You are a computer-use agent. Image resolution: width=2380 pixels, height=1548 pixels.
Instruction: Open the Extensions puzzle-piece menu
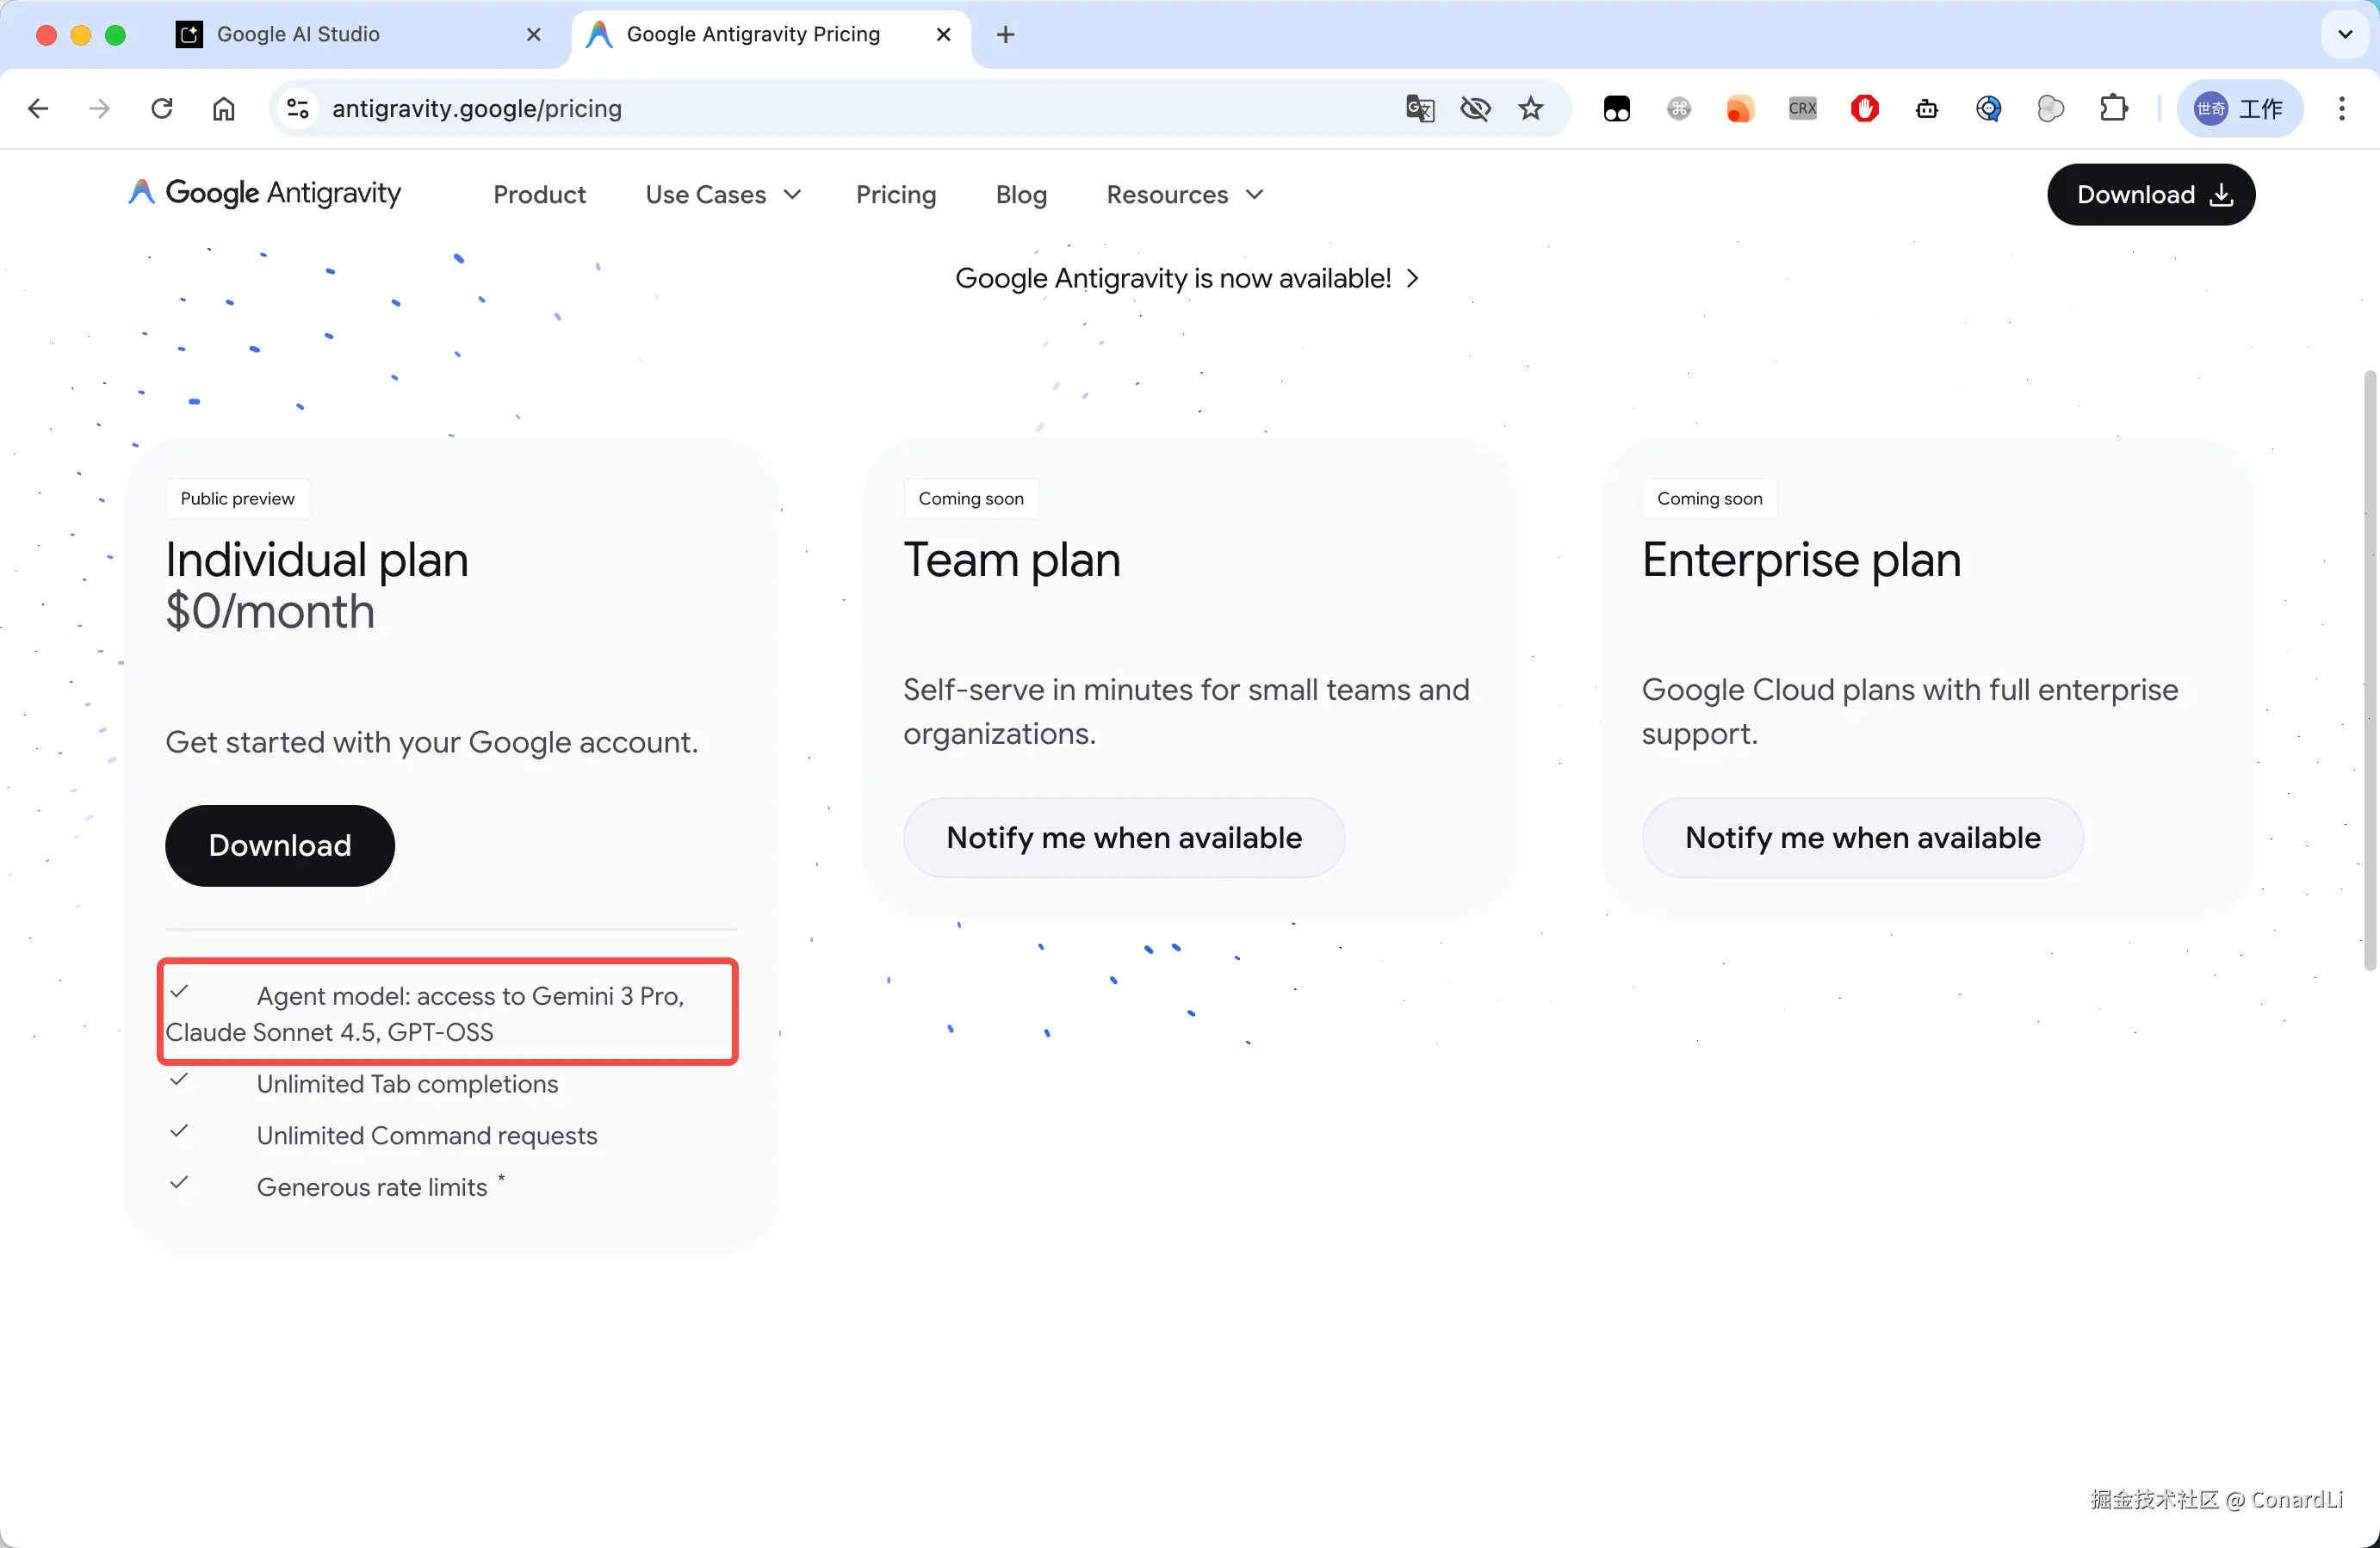point(2113,108)
